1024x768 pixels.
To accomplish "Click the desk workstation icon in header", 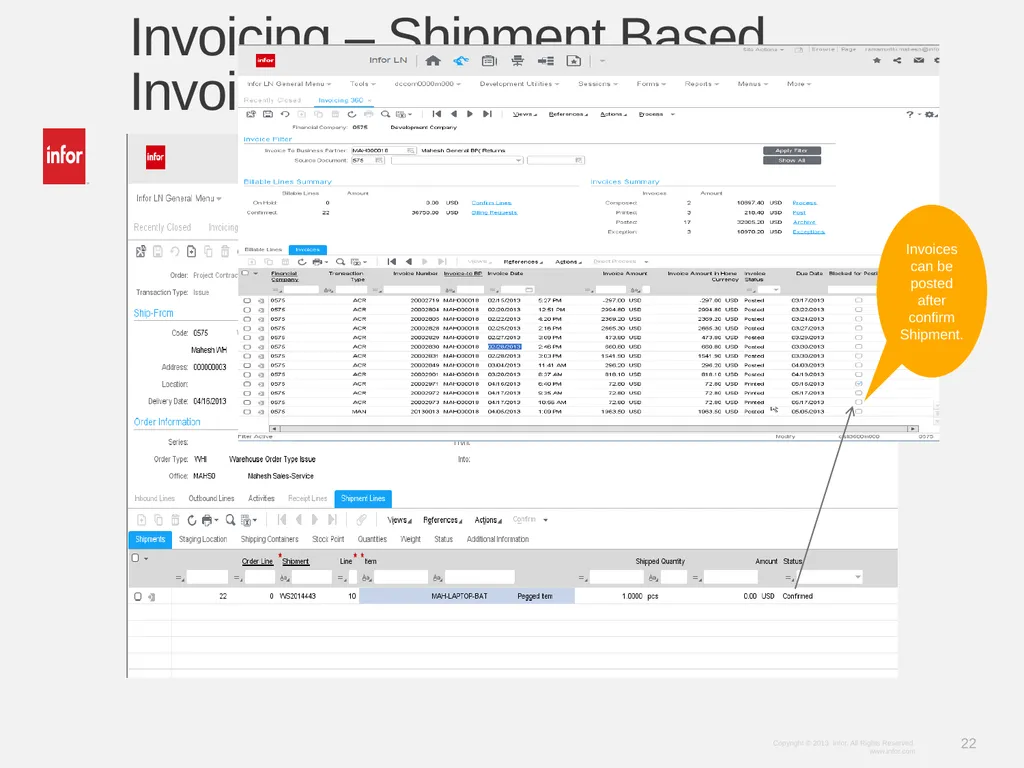I will (x=517, y=61).
